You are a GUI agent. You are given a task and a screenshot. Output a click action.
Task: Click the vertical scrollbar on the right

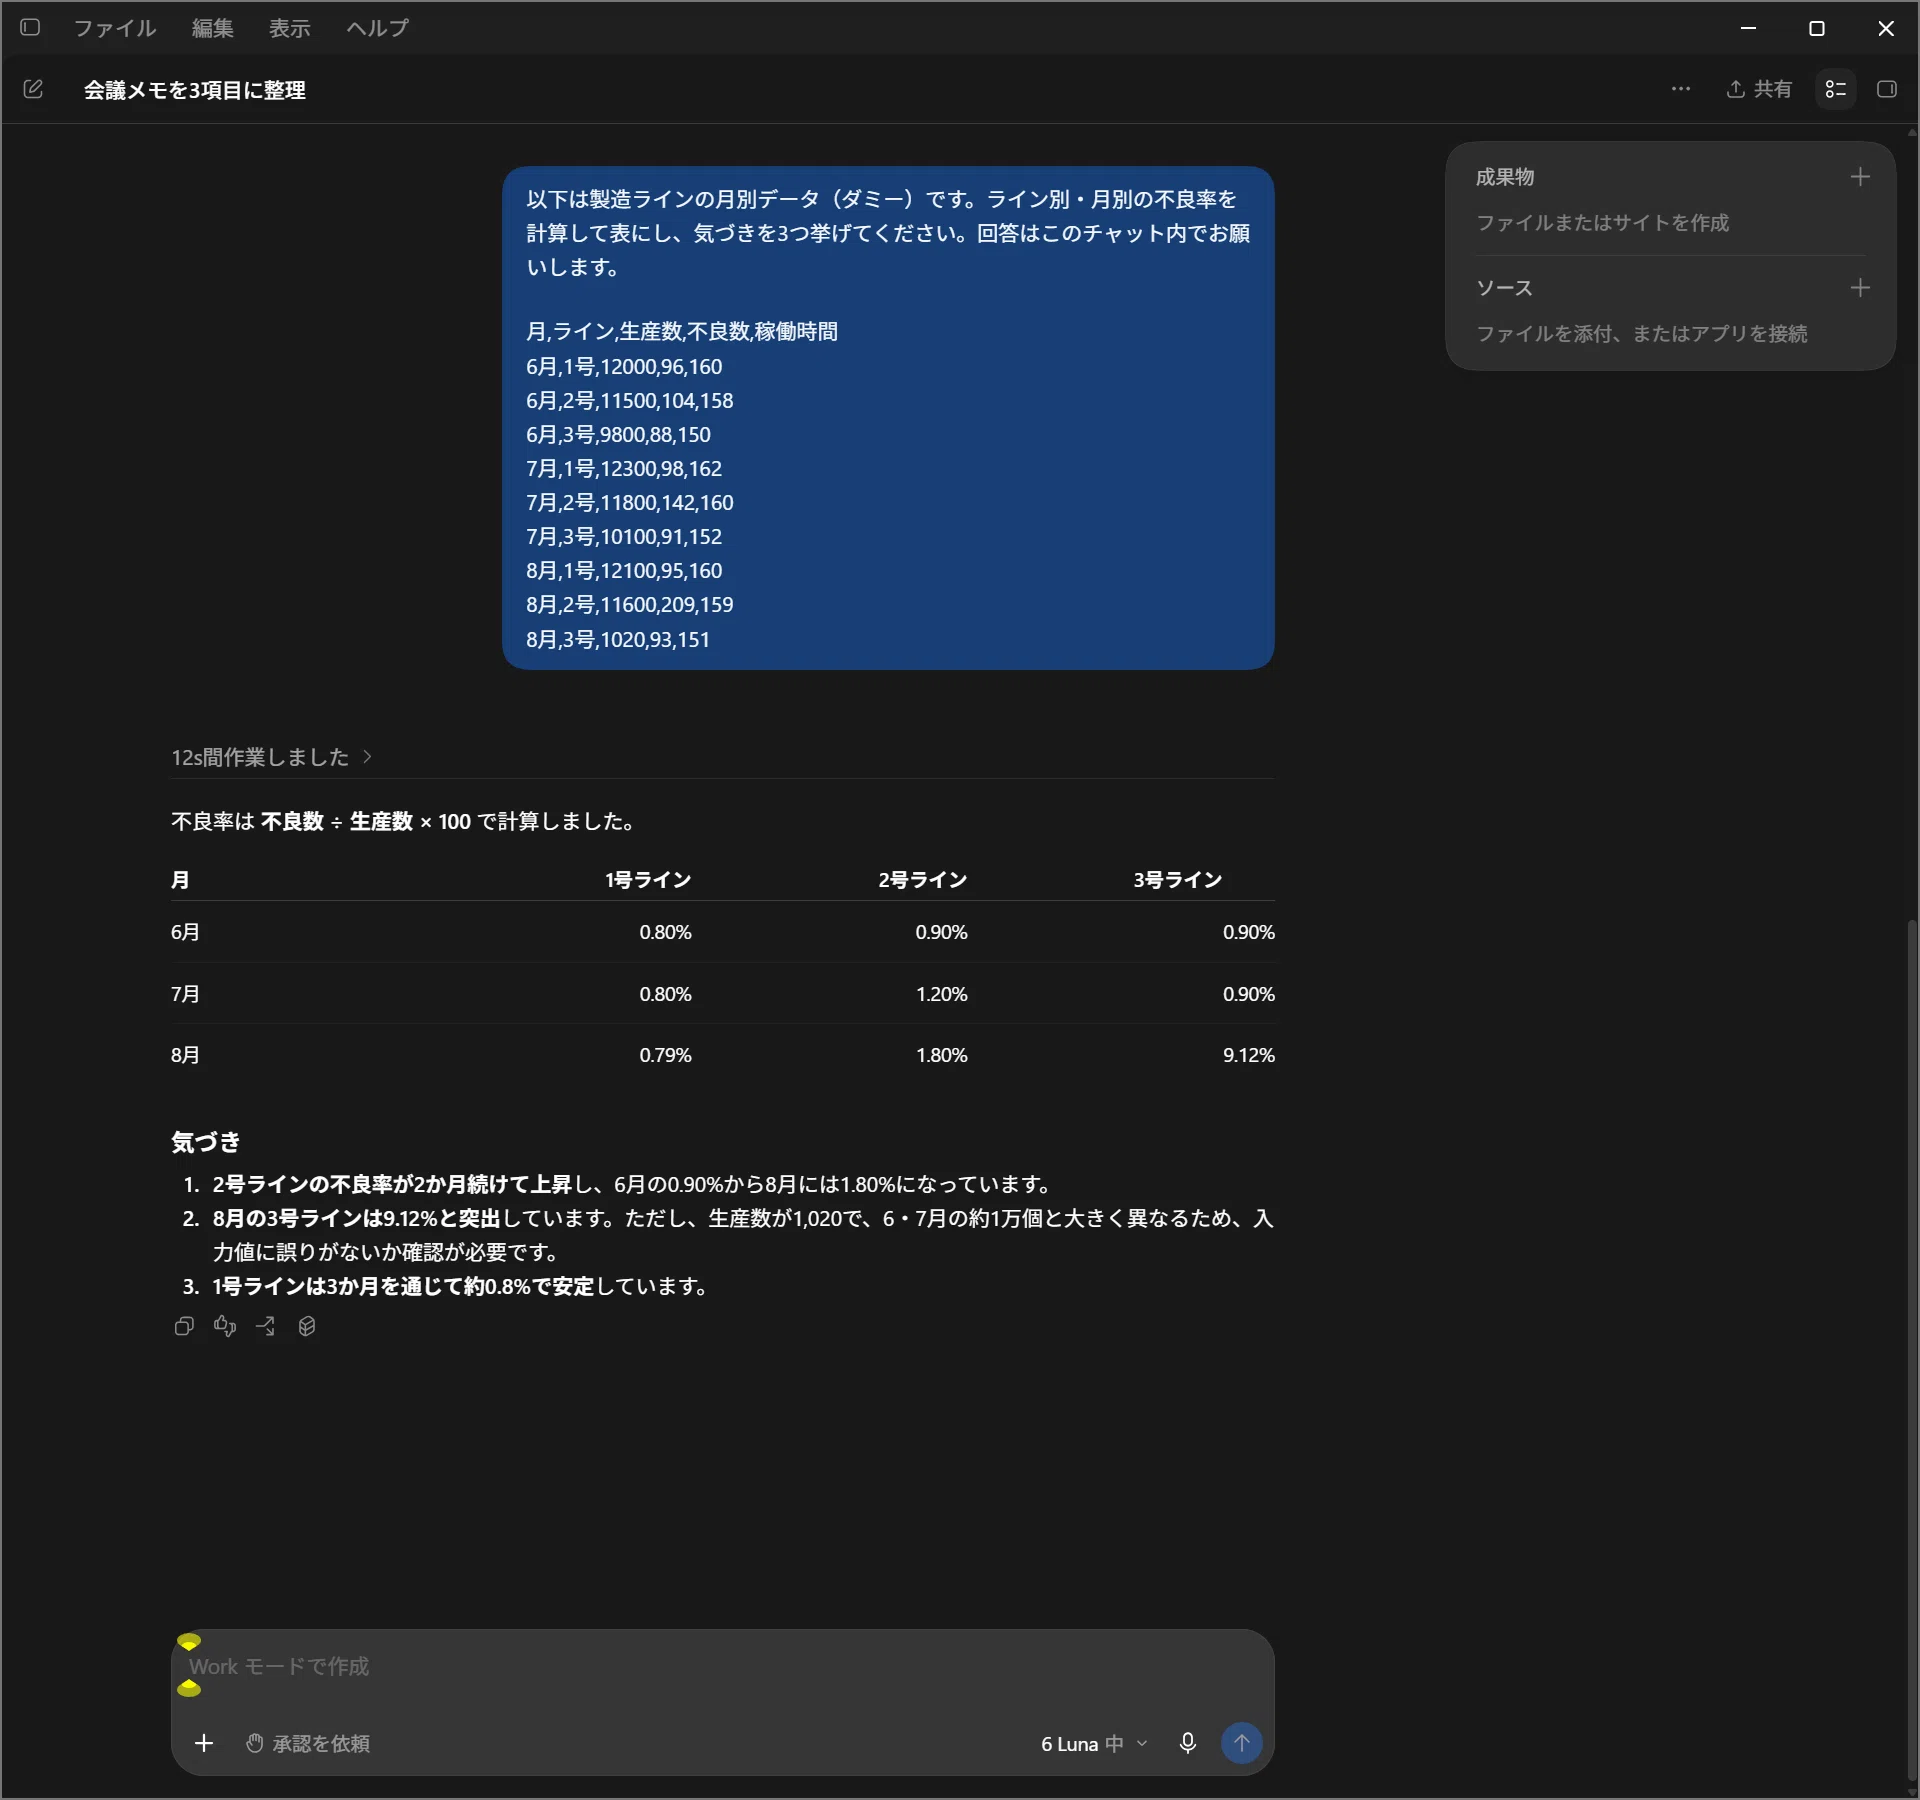(x=1912, y=1350)
